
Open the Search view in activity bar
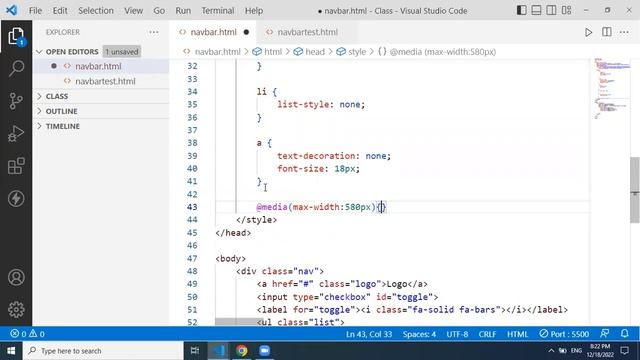coord(16,68)
